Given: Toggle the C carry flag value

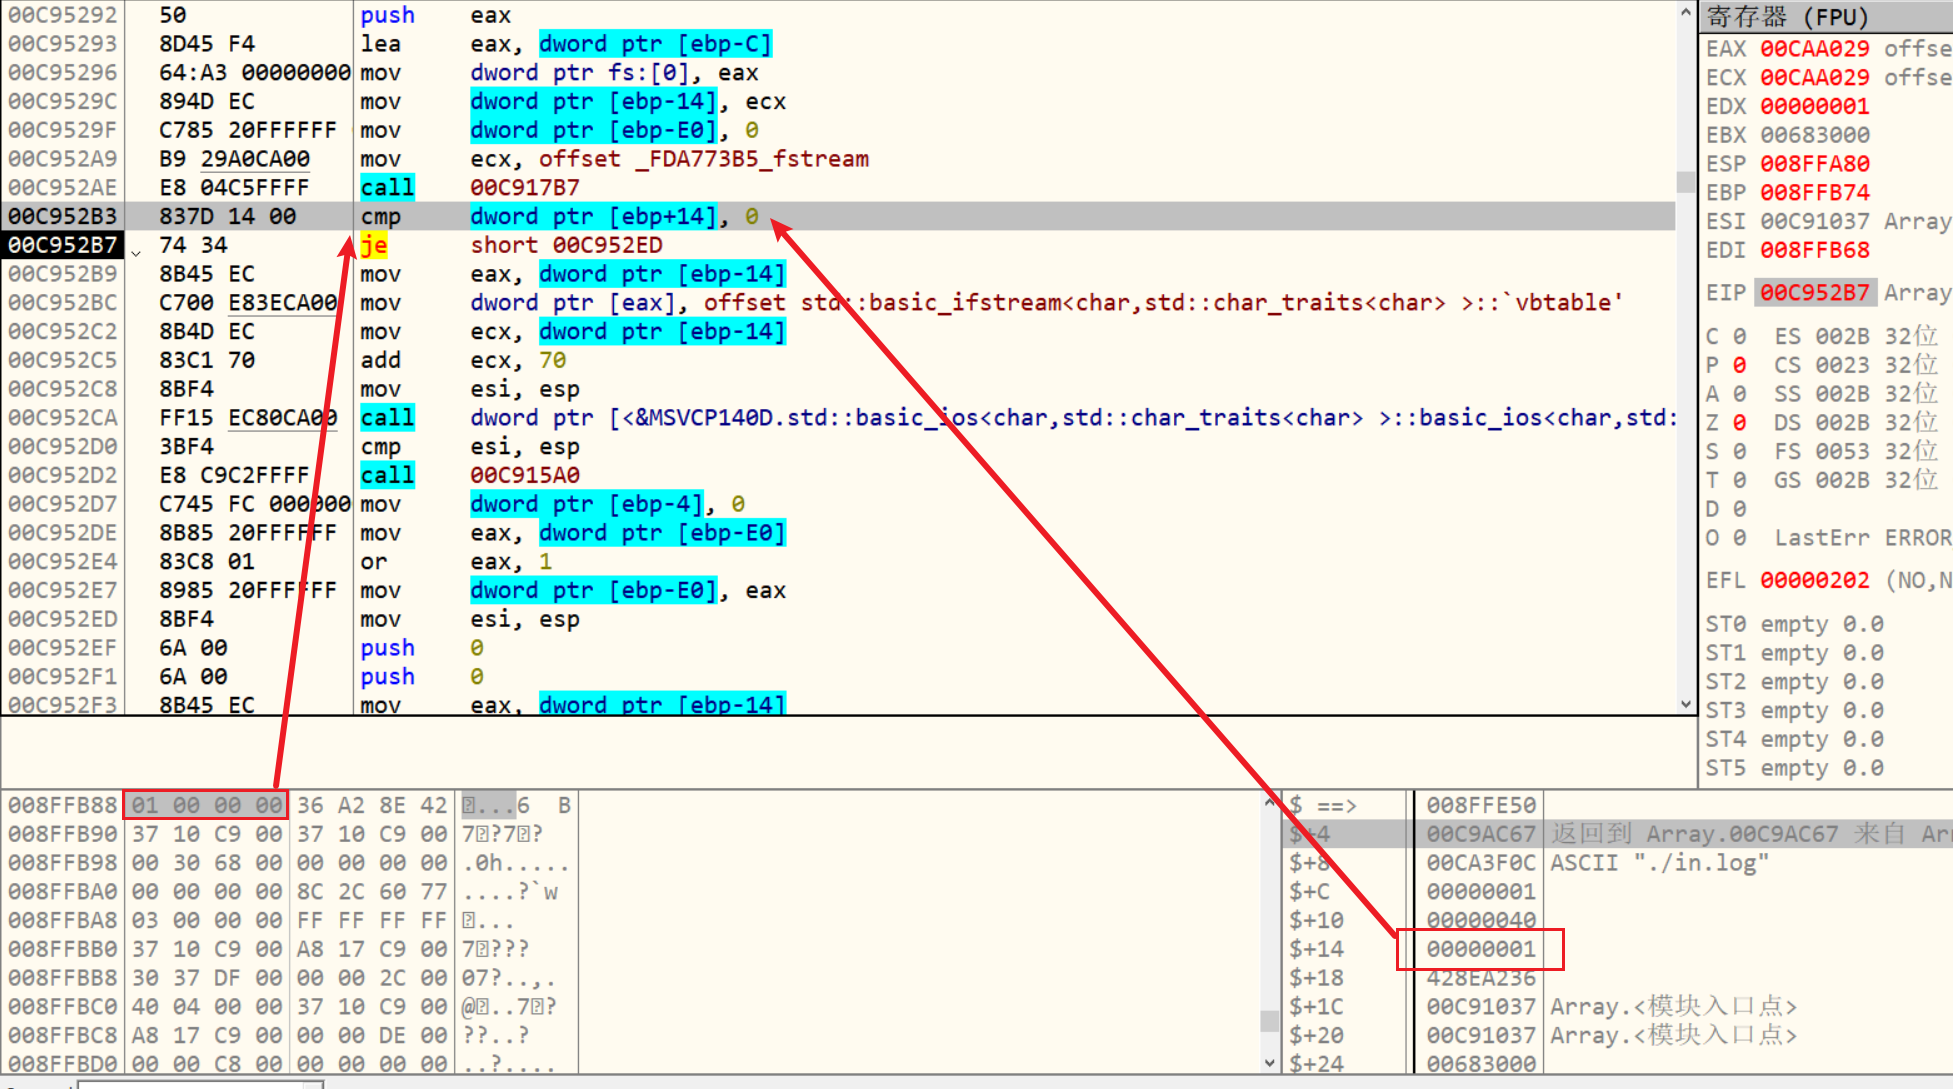Looking at the screenshot, I should [1739, 337].
